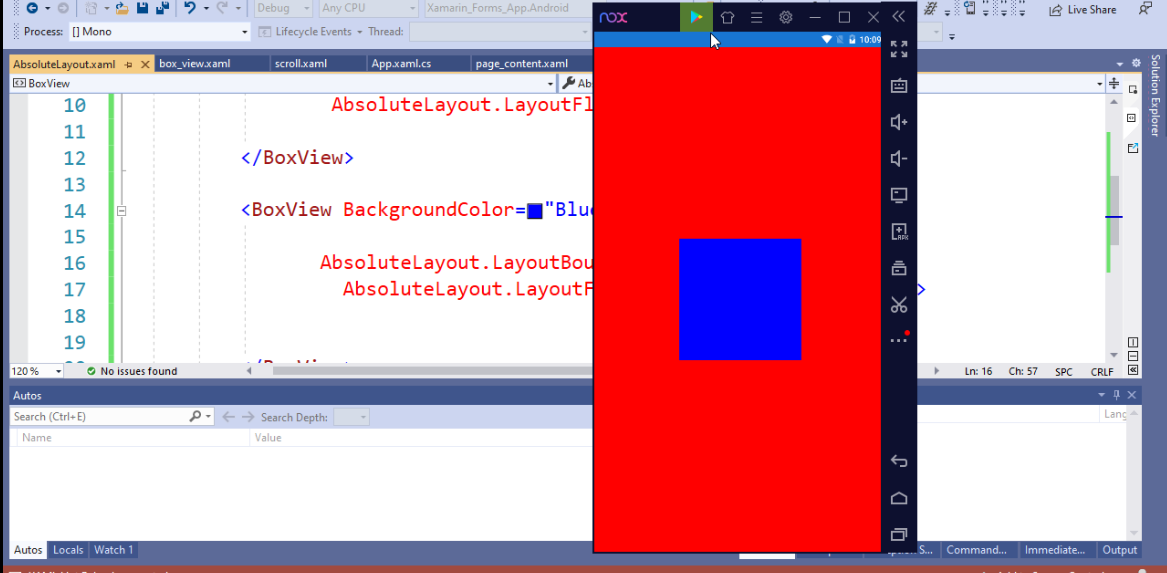This screenshot has height=573, width=1167.
Task: Close the AbsoluteLayout.xaml tab
Action: (x=145, y=65)
